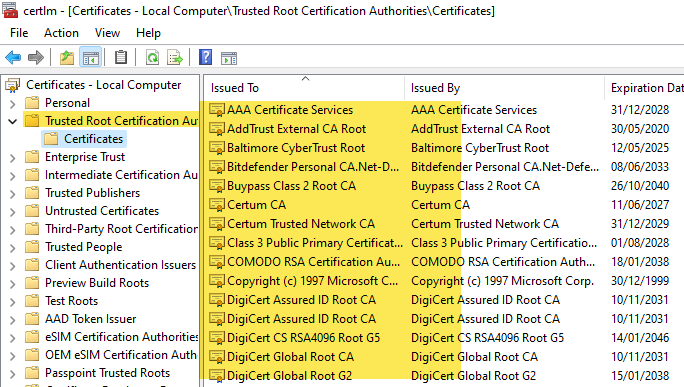The height and width of the screenshot is (387, 684).
Task: Select the DigiCert Global Root CA certificate
Action: click(x=290, y=357)
